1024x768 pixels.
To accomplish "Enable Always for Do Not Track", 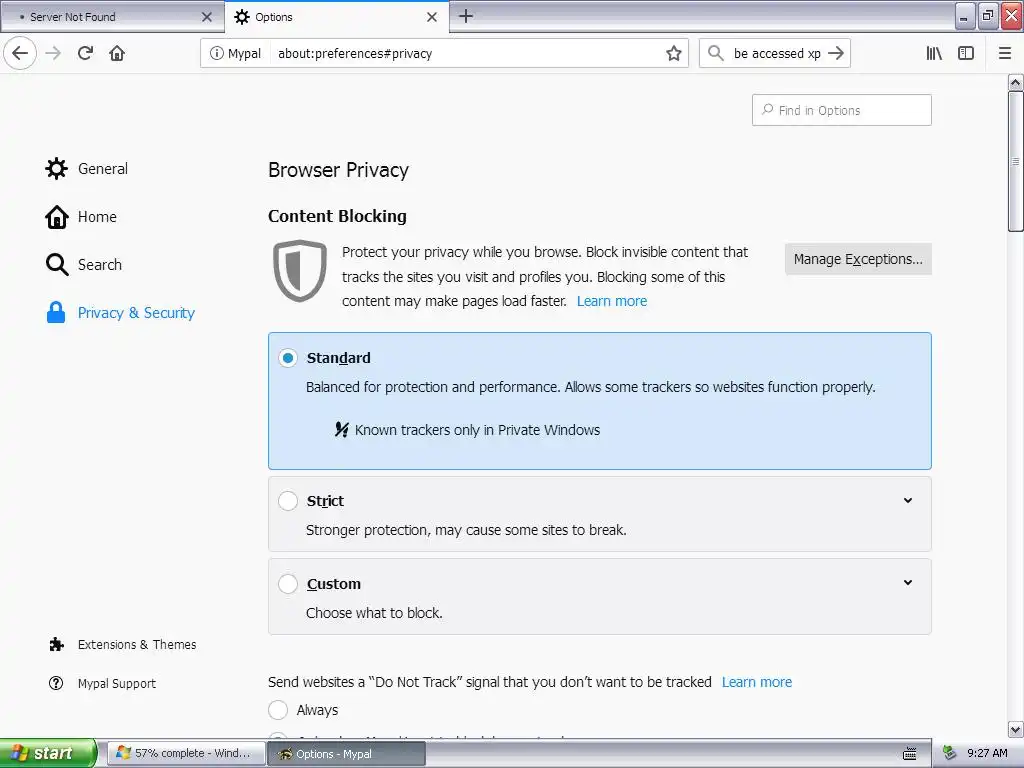I will pos(278,710).
